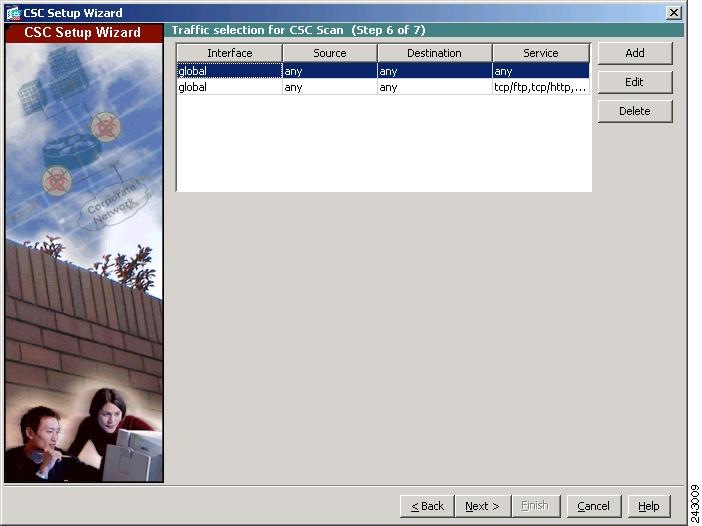The image size is (702, 526).
Task: Open Help for the wizard
Action: coord(649,506)
